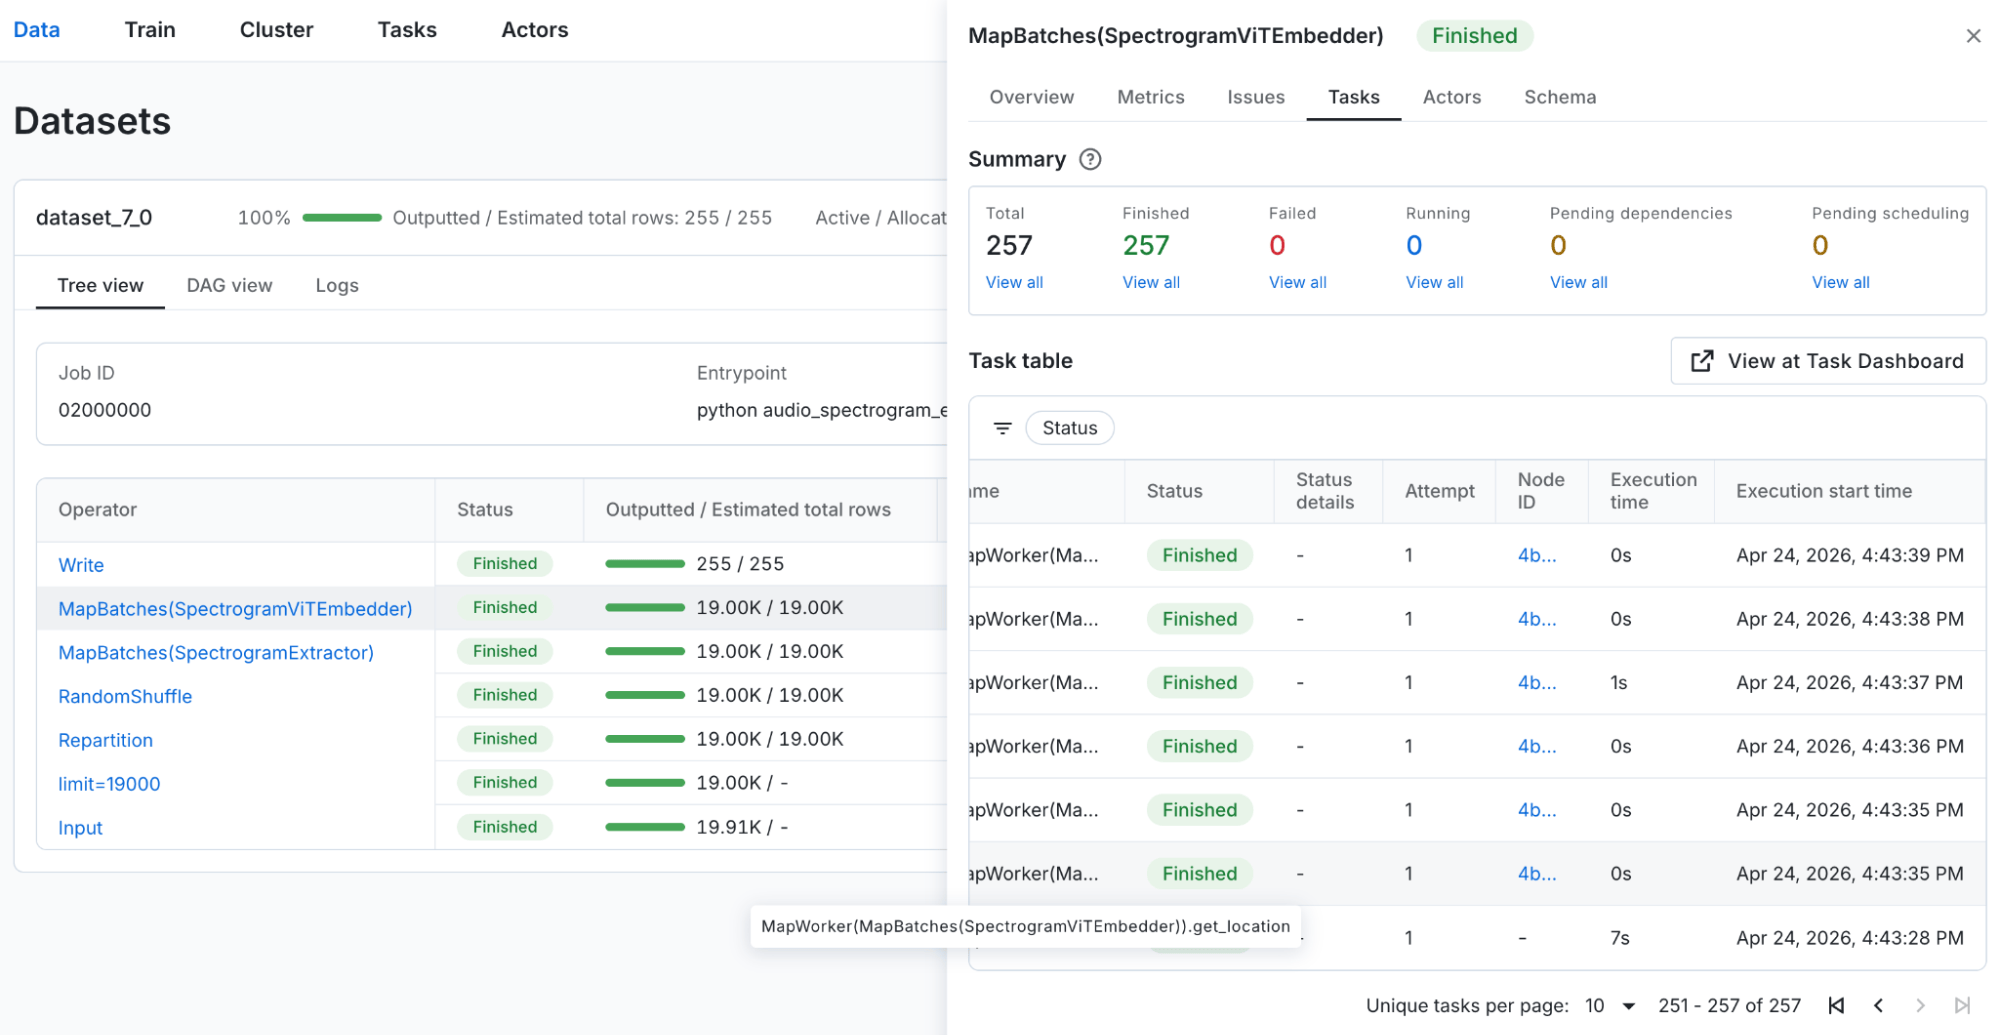Open MapBatches(SpectrogramViTEmbedder) operator
The width and height of the screenshot is (1999, 1035).
click(x=235, y=609)
